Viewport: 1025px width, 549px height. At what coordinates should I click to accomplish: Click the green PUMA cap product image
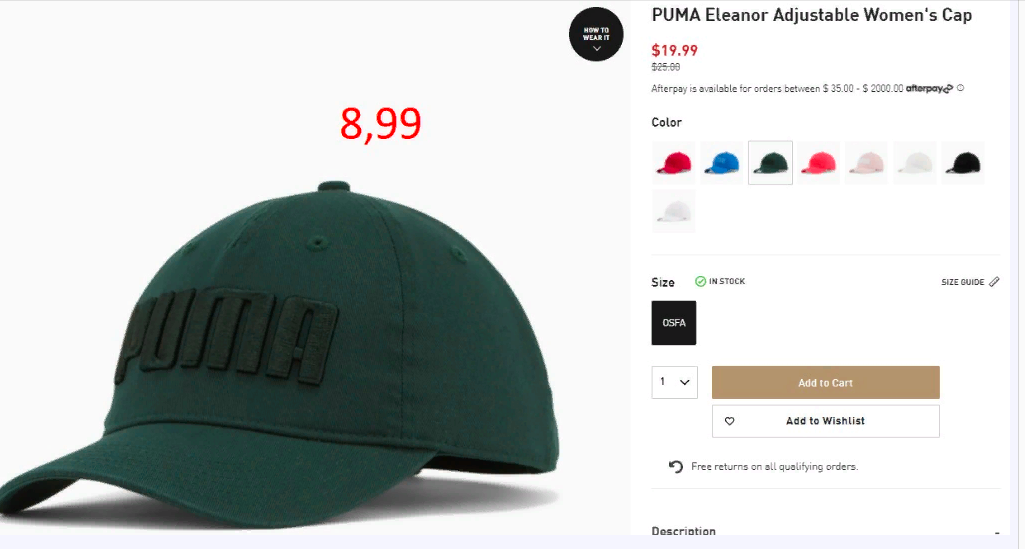(x=280, y=353)
